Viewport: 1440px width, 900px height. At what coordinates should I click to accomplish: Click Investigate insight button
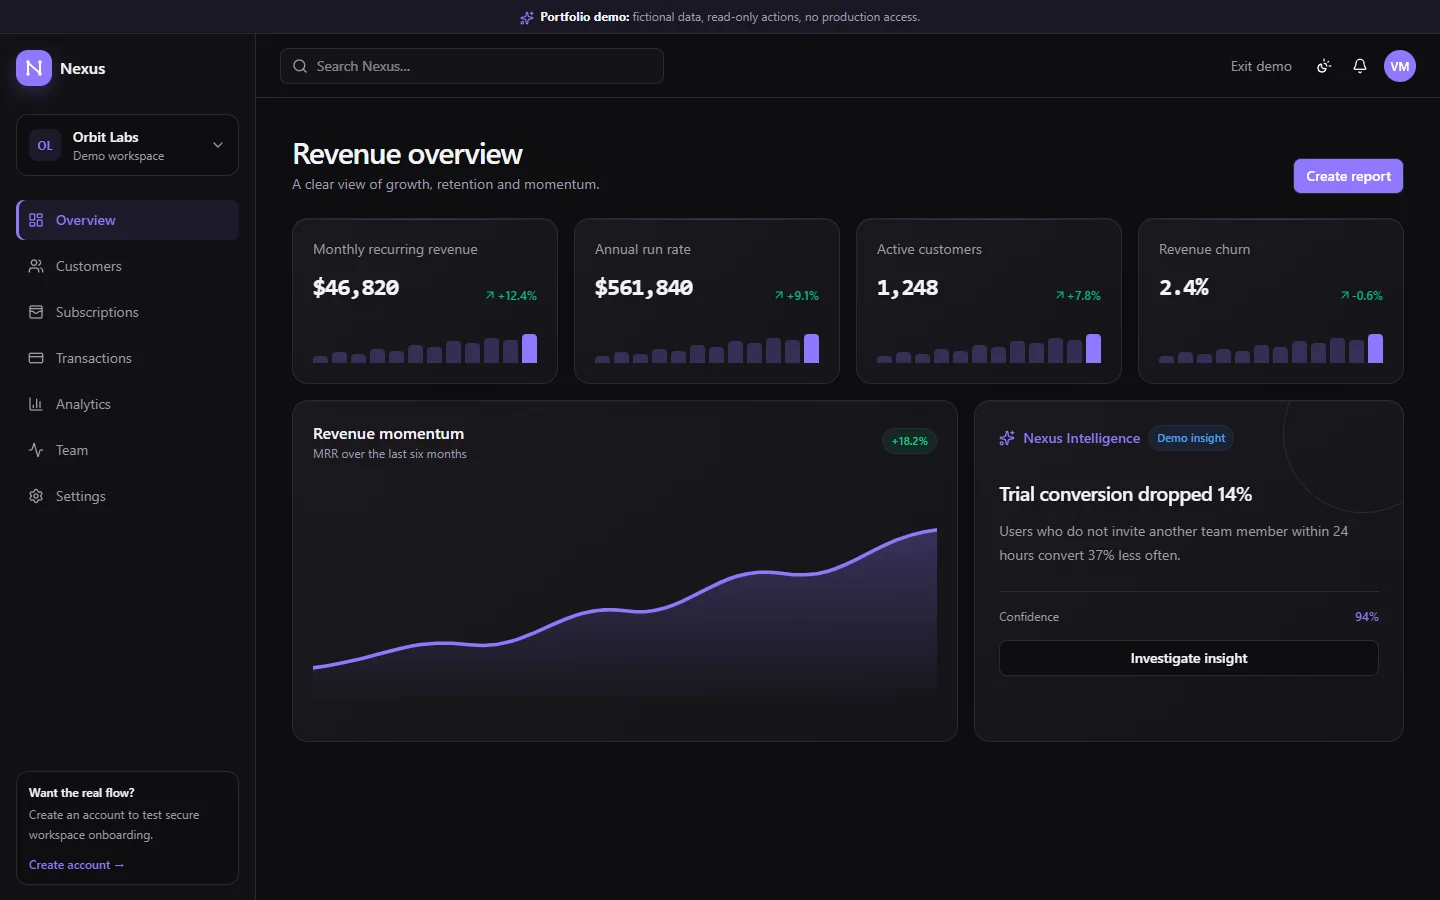(1189, 658)
